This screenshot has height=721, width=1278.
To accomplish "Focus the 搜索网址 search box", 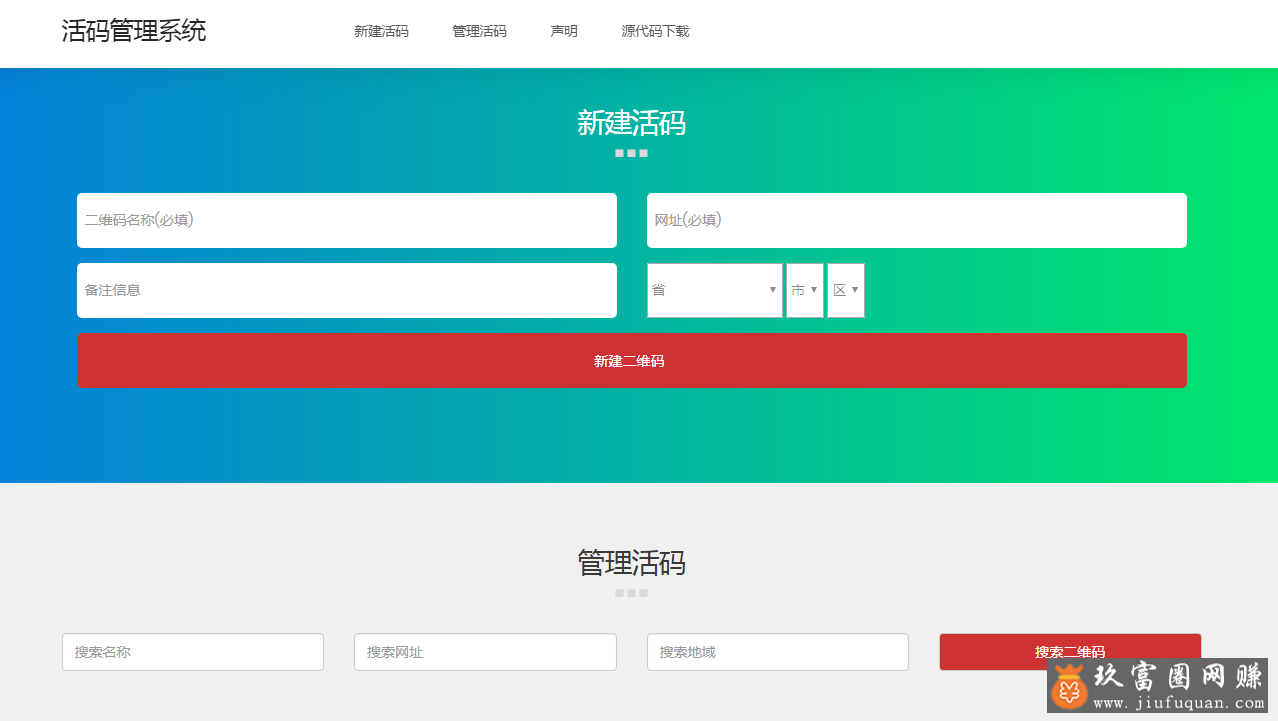I will (x=485, y=652).
